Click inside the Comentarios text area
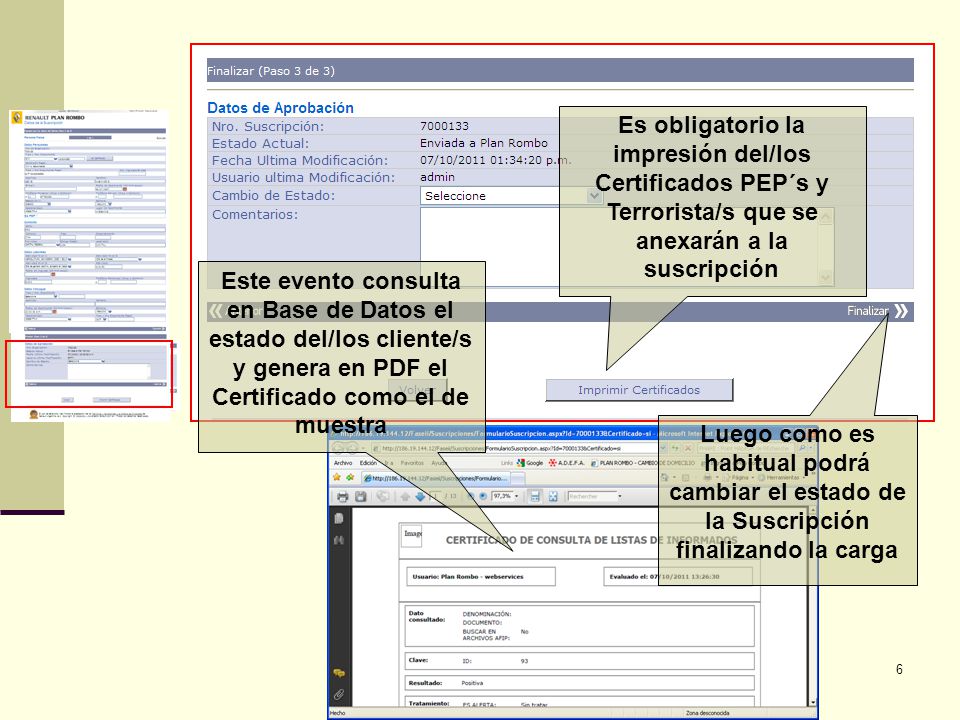960x720 pixels. click(627, 246)
